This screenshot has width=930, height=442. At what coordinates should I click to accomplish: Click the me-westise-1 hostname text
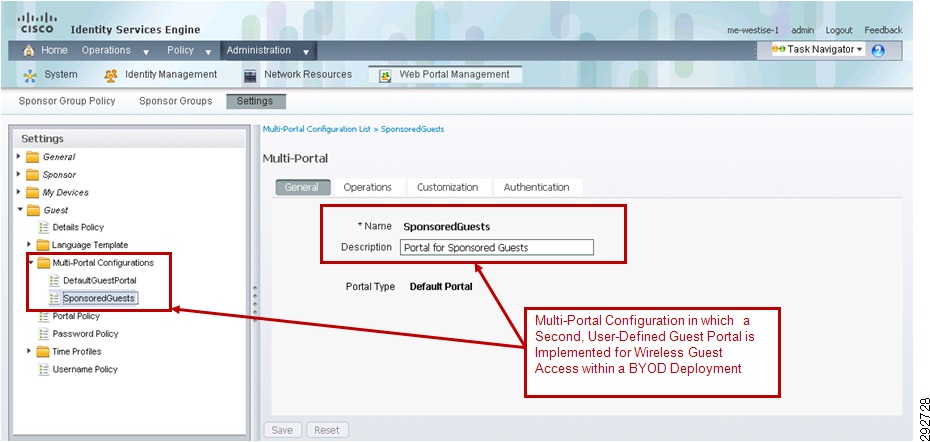pos(753,30)
